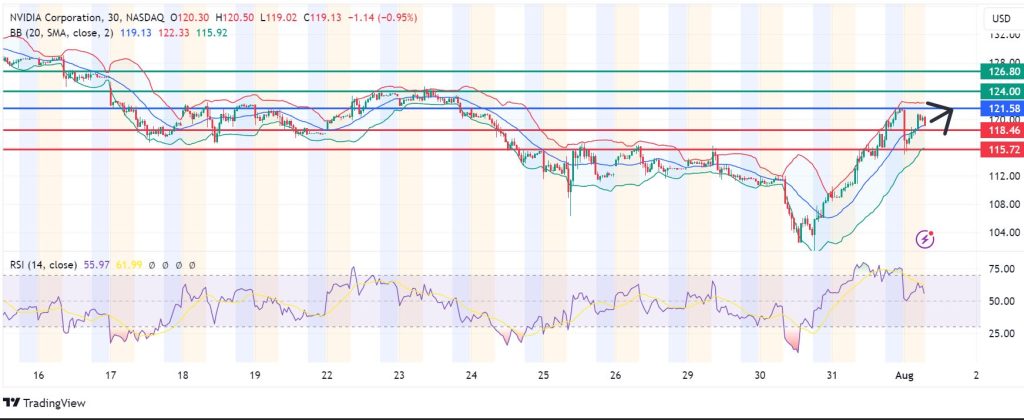Click the 126.80 price label
This screenshot has height=420, width=1024.
coord(1002,71)
